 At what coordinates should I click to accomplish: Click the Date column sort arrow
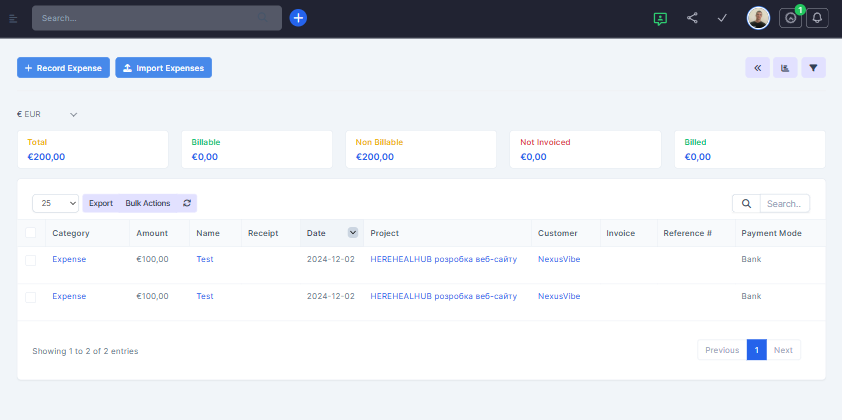pos(353,233)
